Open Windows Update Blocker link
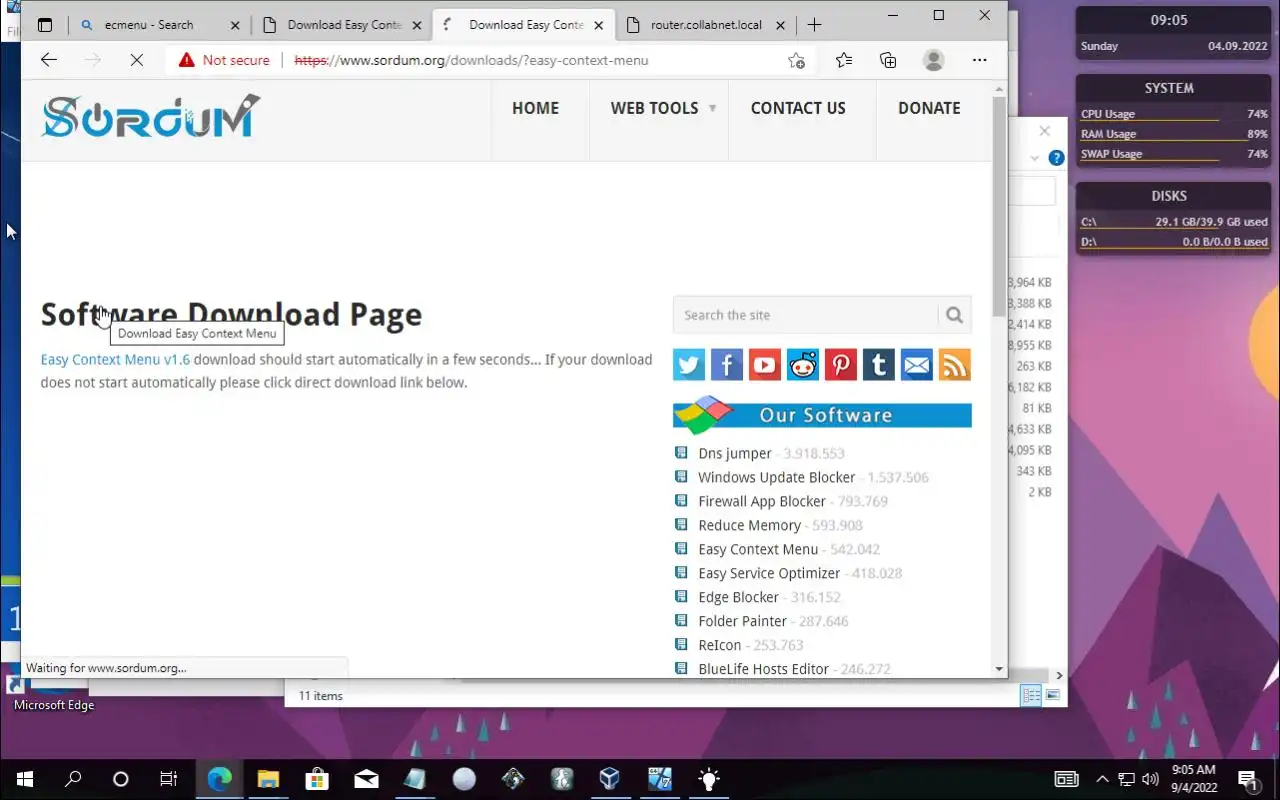 777,477
